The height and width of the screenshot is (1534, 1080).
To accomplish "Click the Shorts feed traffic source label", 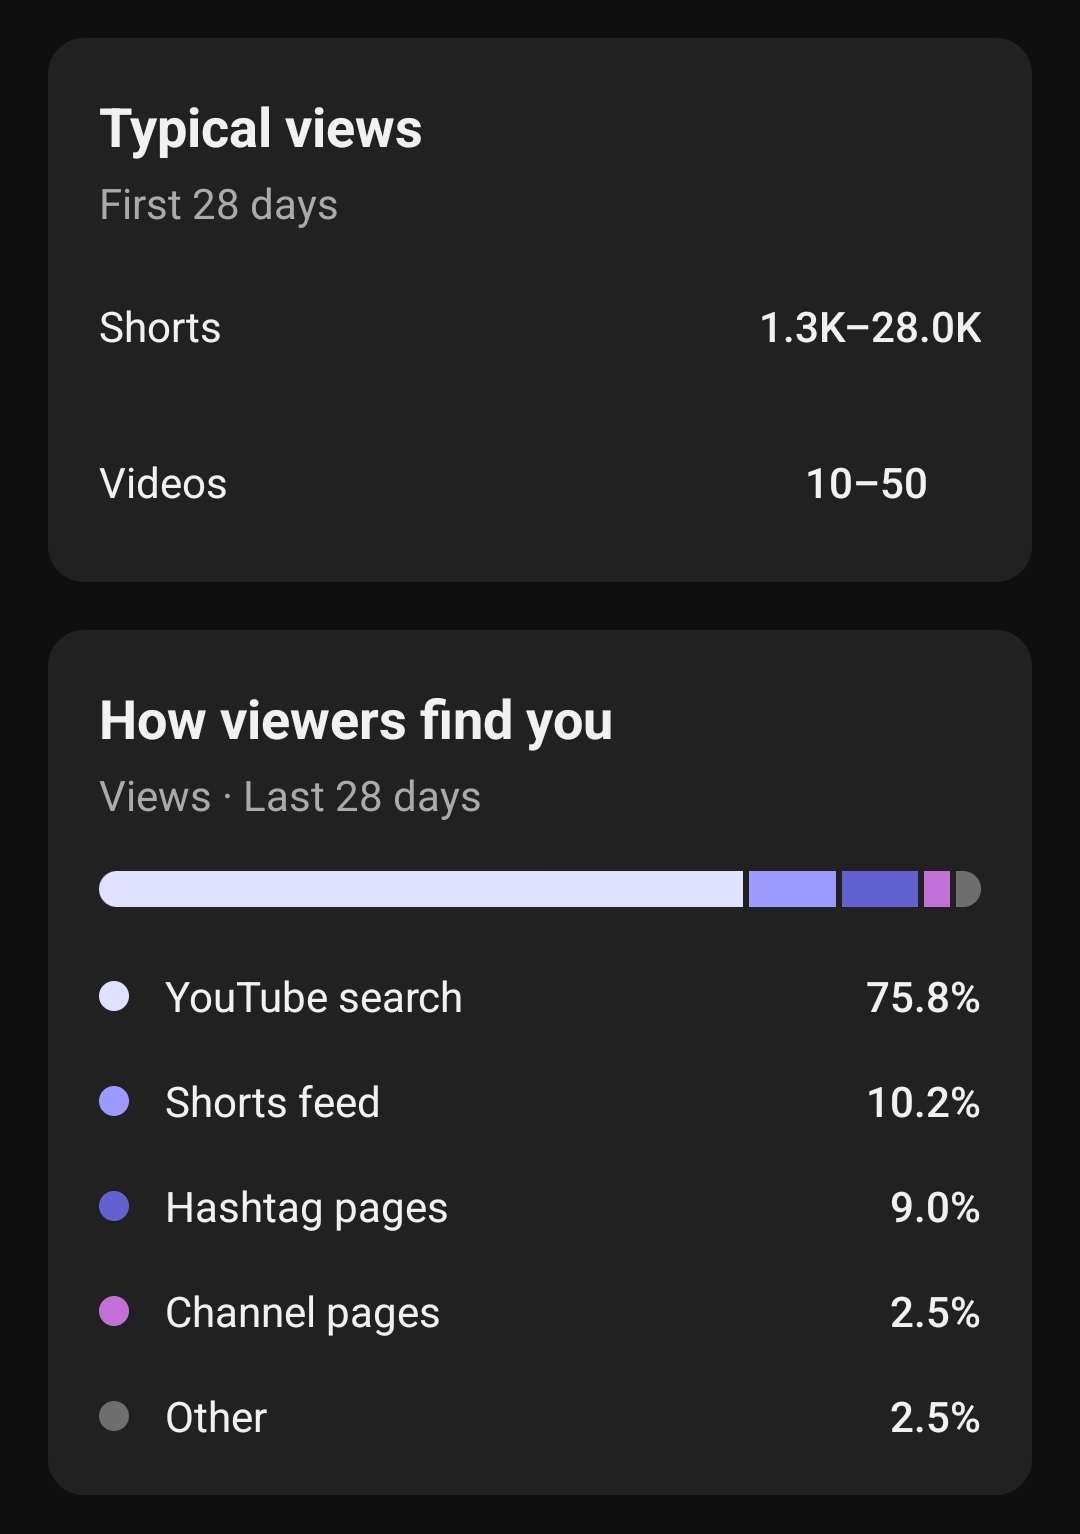I will [272, 1102].
